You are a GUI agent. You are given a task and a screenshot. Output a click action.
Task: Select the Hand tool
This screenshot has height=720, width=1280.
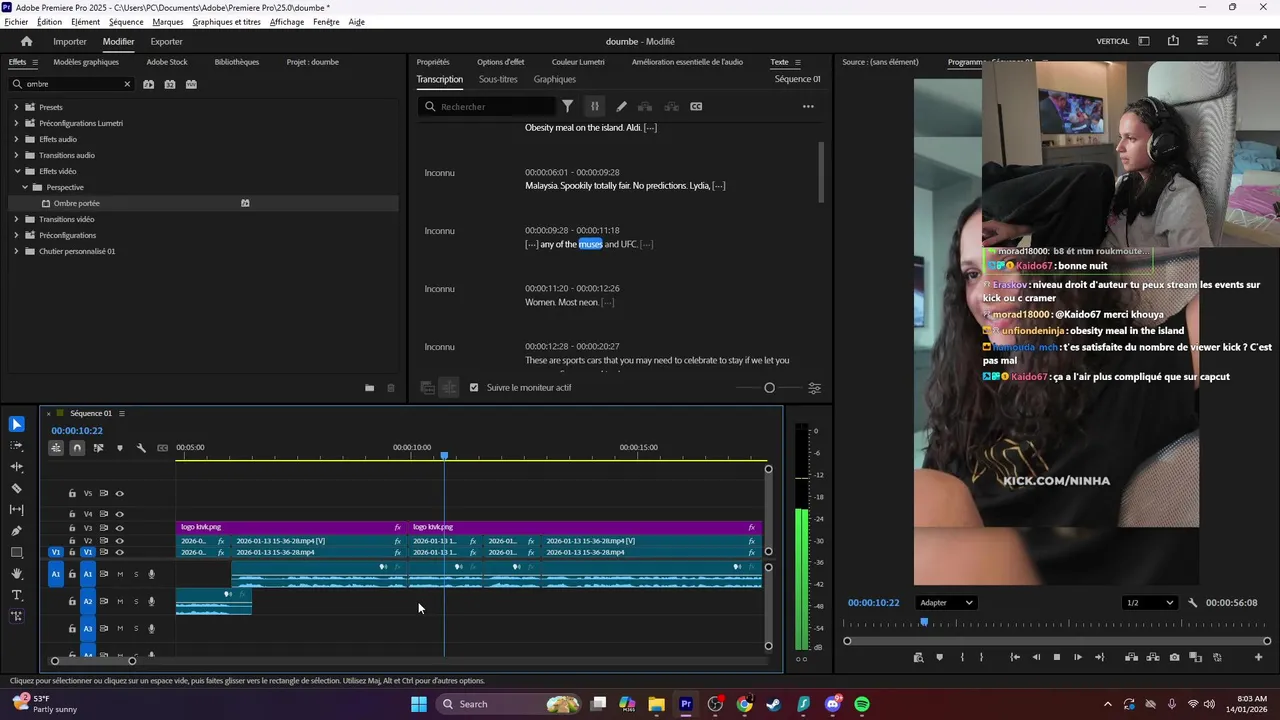coord(16,574)
